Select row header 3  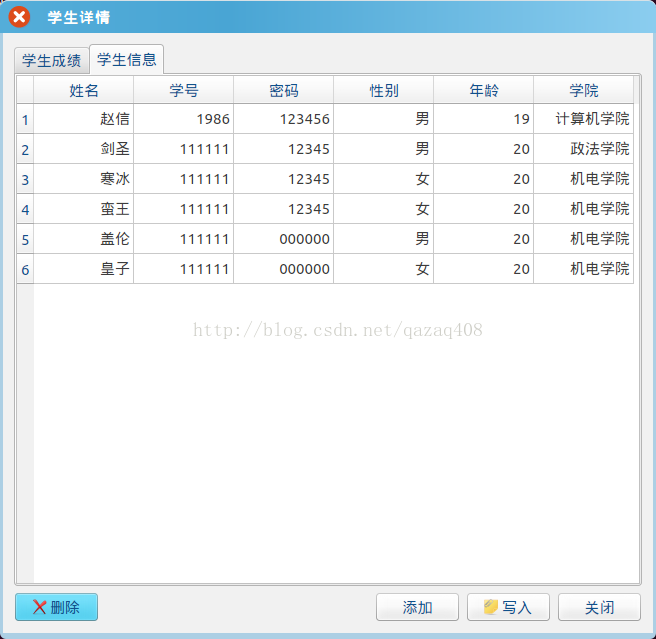tap(25, 179)
